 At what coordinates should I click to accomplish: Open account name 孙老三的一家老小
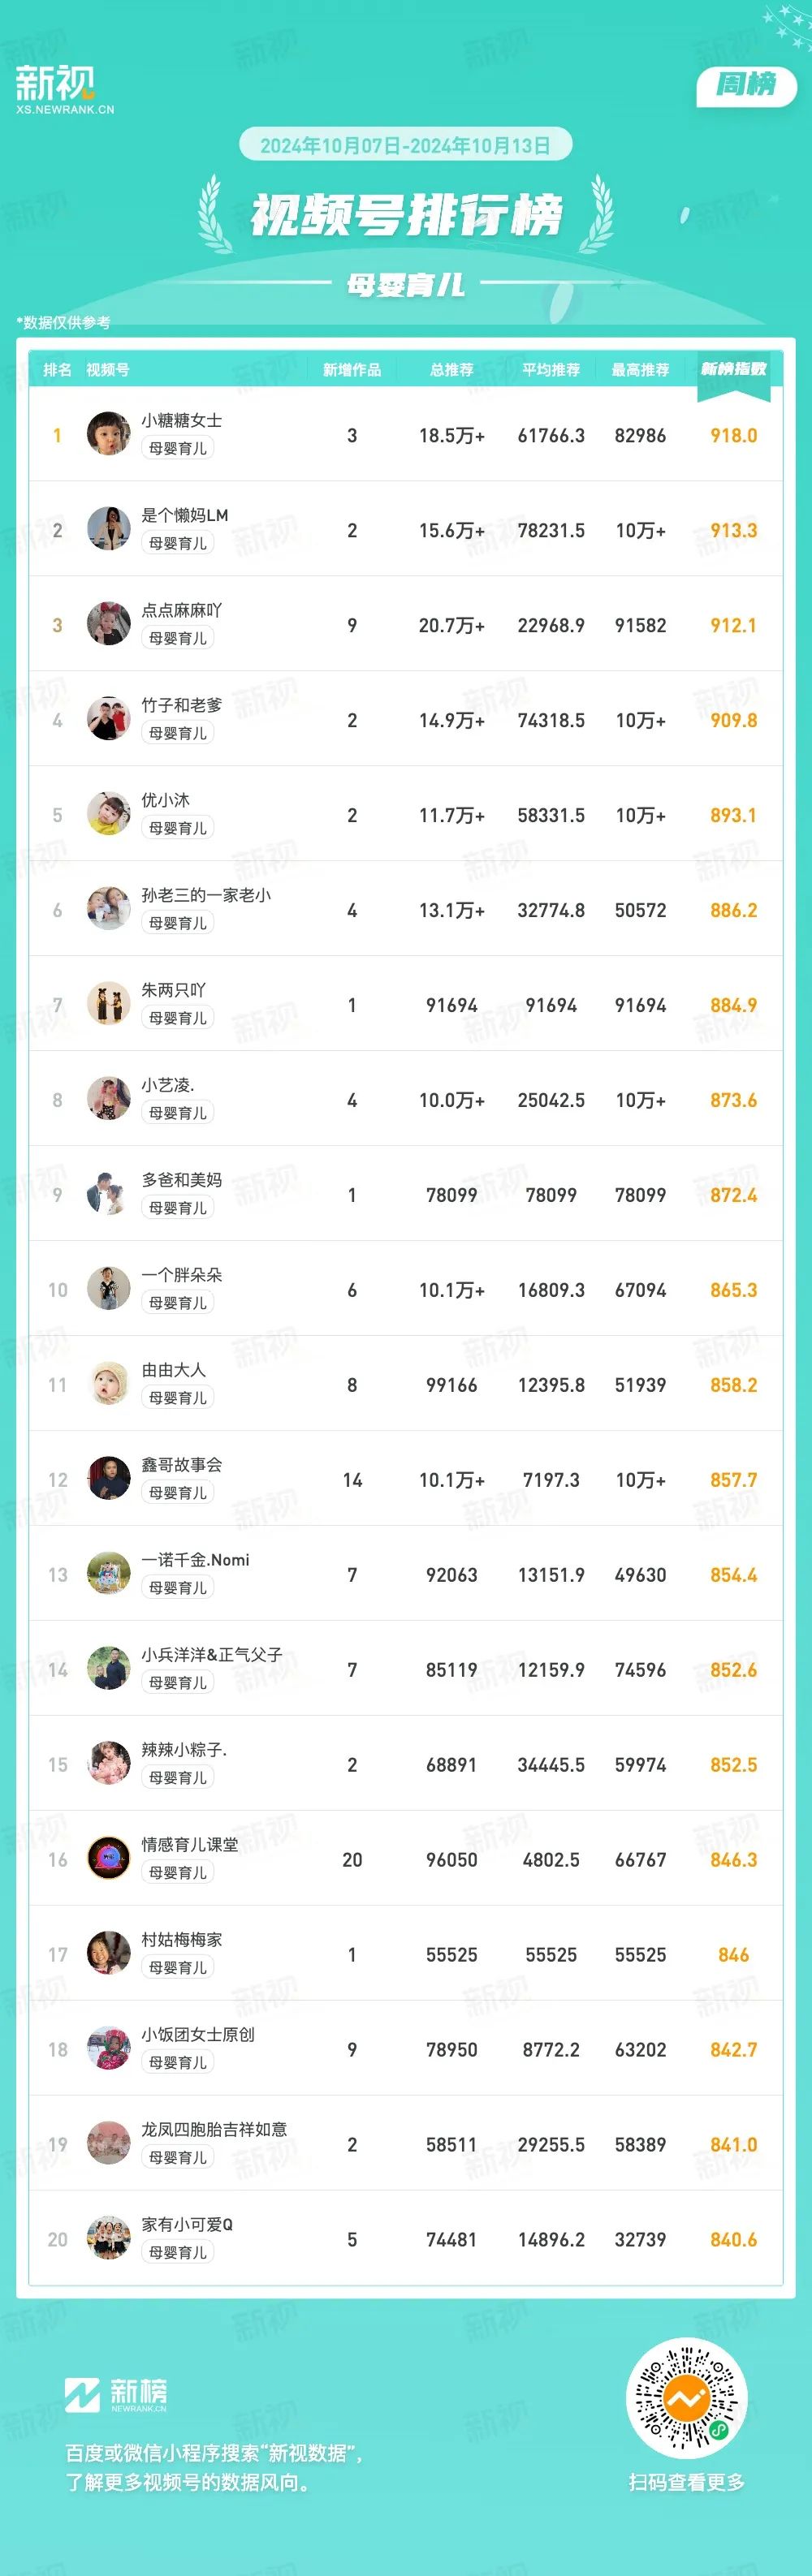(206, 895)
